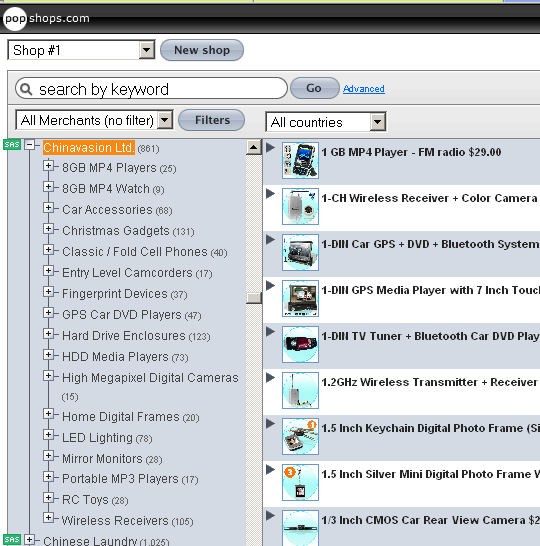Expand the Hard Drive Enclosures category
This screenshot has width=540, height=546.
tap(48, 334)
